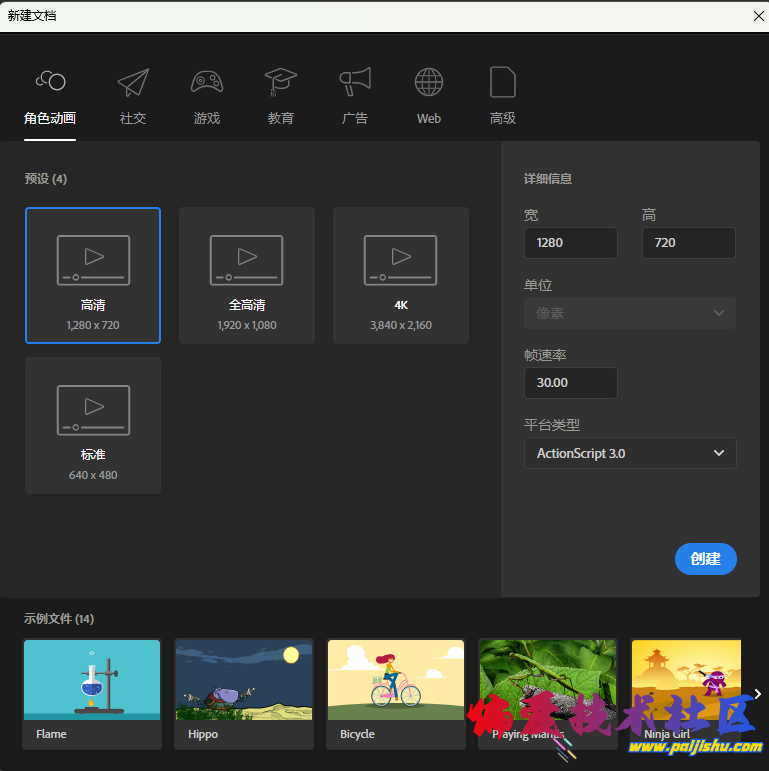The height and width of the screenshot is (771, 769).
Task: Select the 标准 640 x 480 preset
Action: coord(93,425)
